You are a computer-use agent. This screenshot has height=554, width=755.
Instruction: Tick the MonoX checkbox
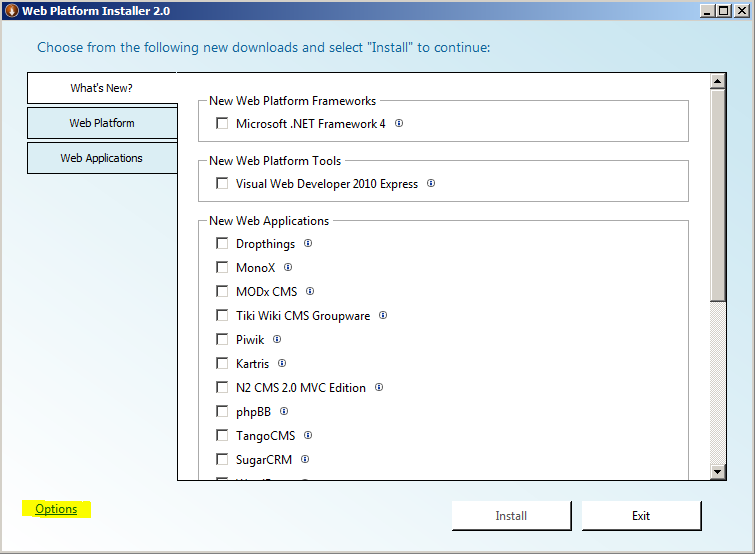222,267
